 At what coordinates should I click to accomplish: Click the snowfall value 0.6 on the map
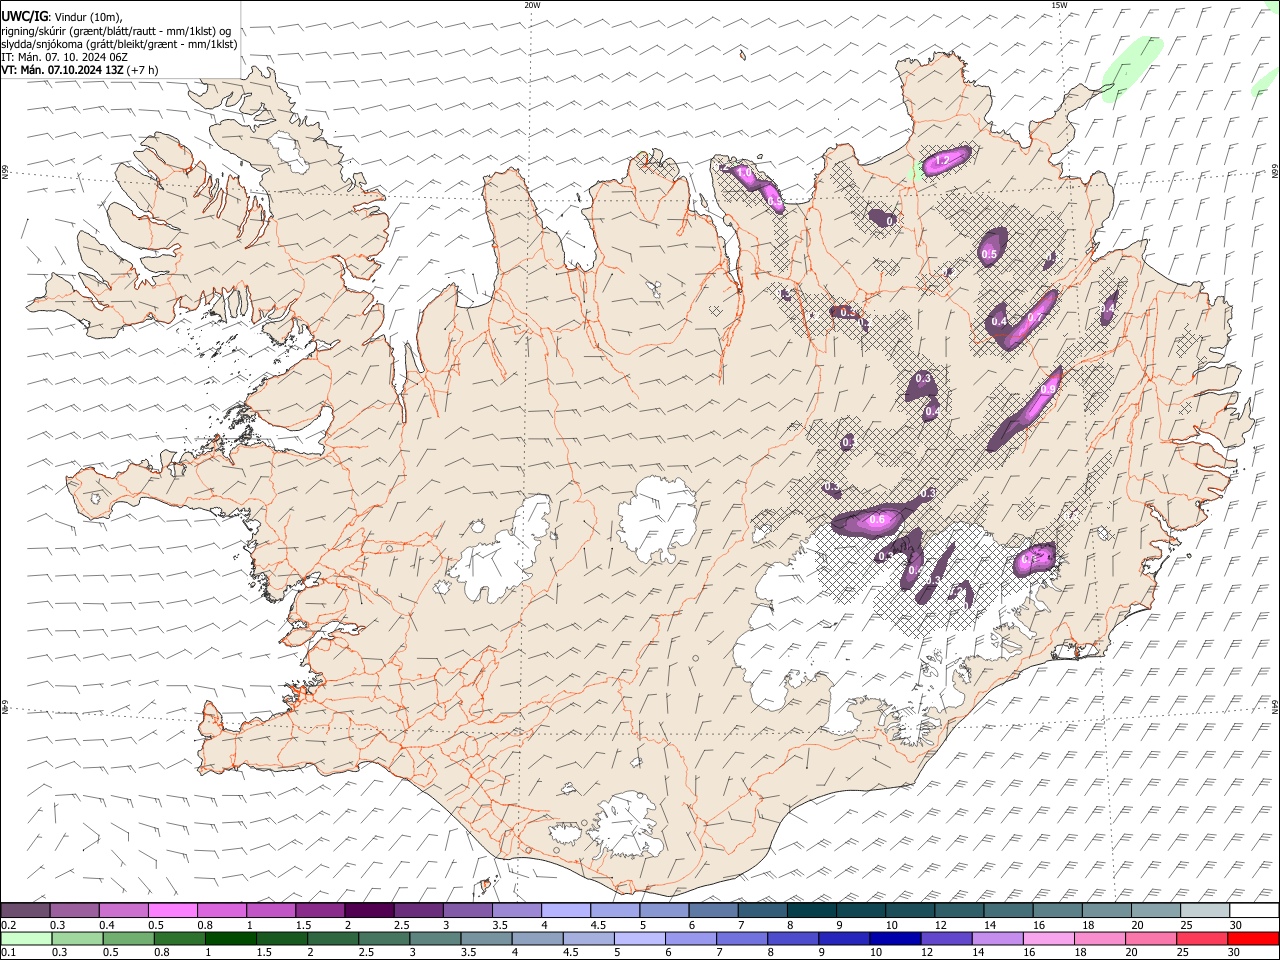click(878, 520)
